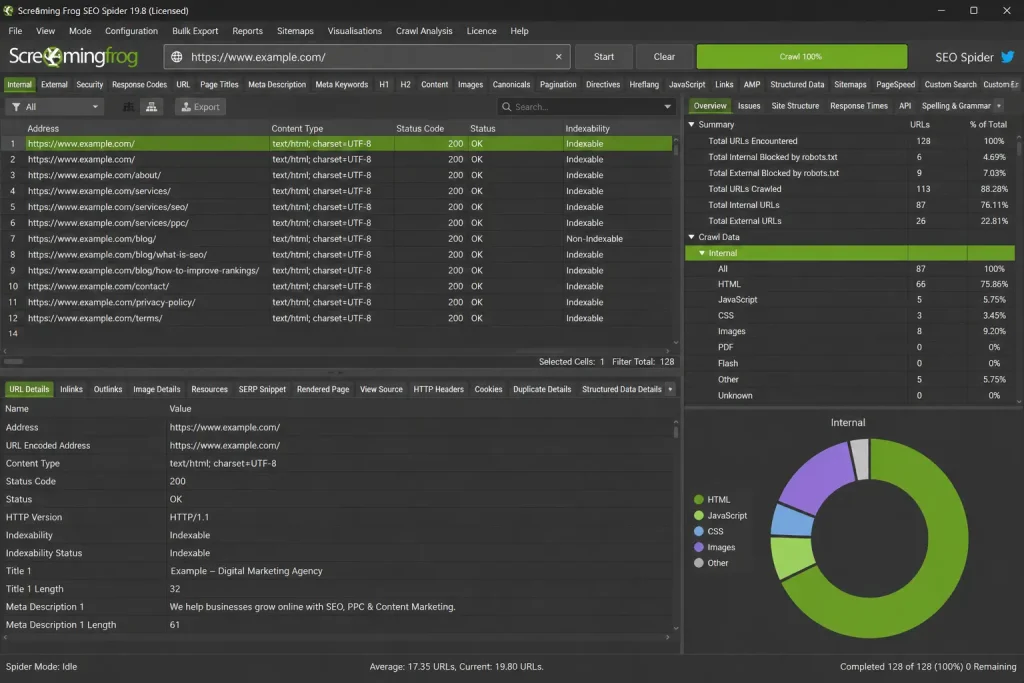
Task: Click the Crawl 100% progress bar
Action: coord(801,57)
